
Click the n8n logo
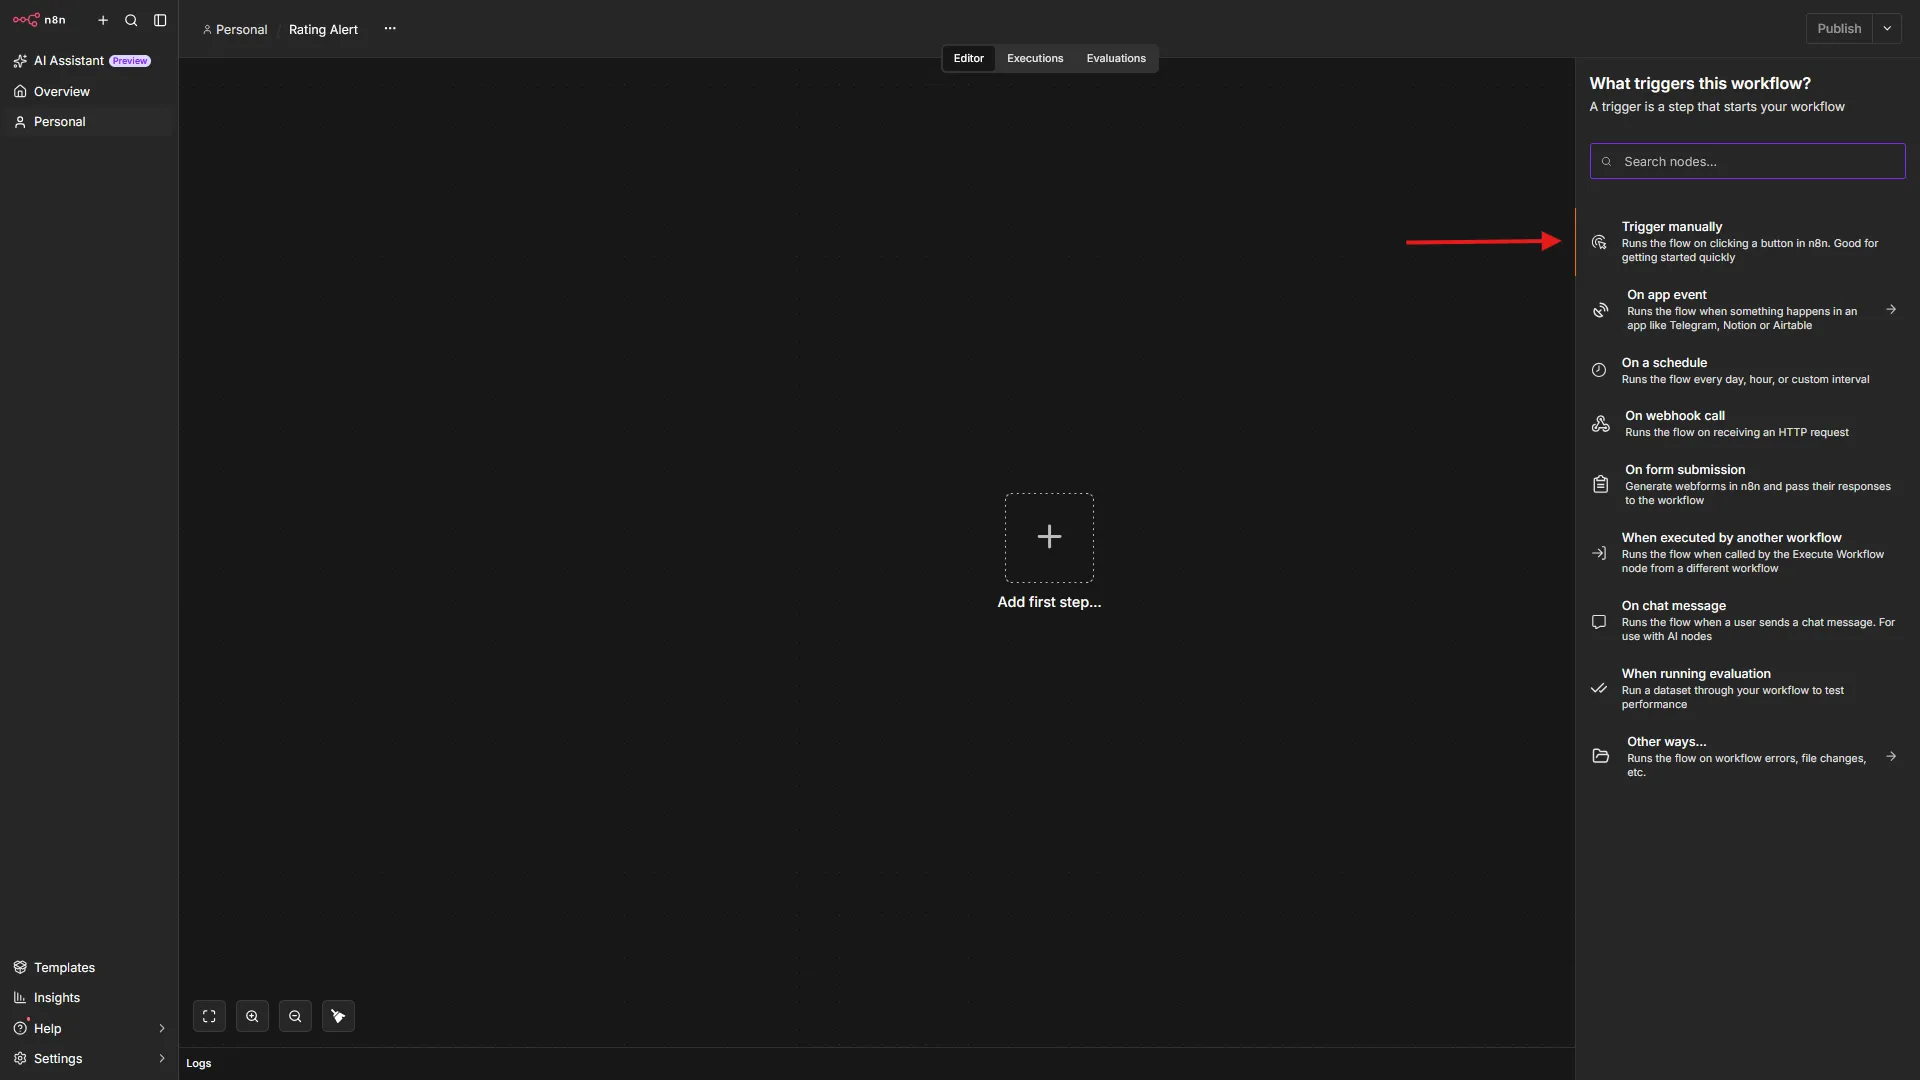pyautogui.click(x=39, y=20)
